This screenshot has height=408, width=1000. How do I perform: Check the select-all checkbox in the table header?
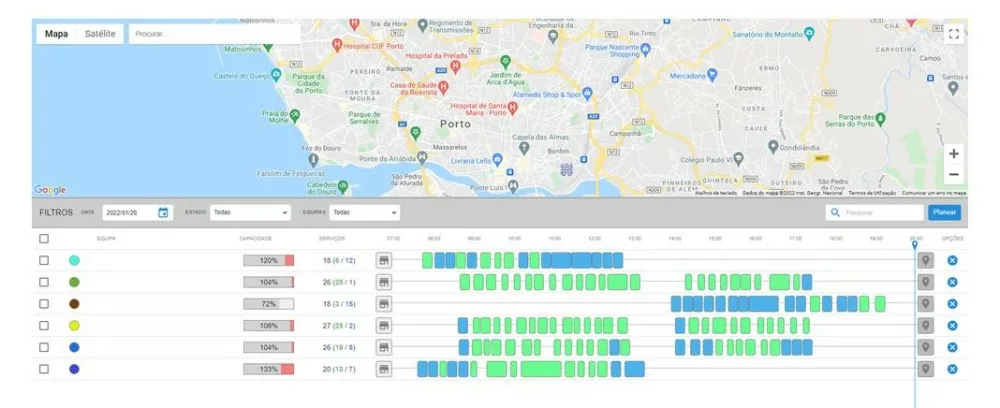[x=43, y=239]
